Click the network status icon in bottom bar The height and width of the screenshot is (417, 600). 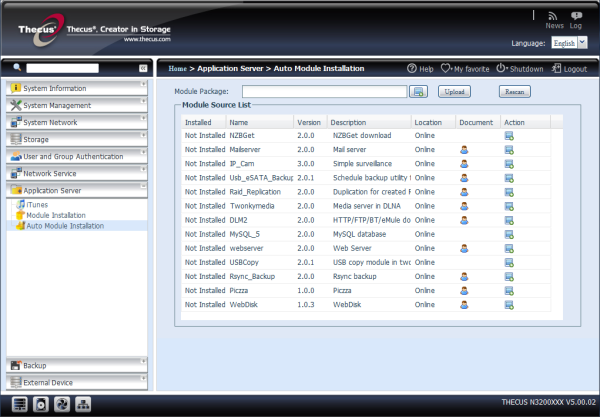[x=84, y=405]
